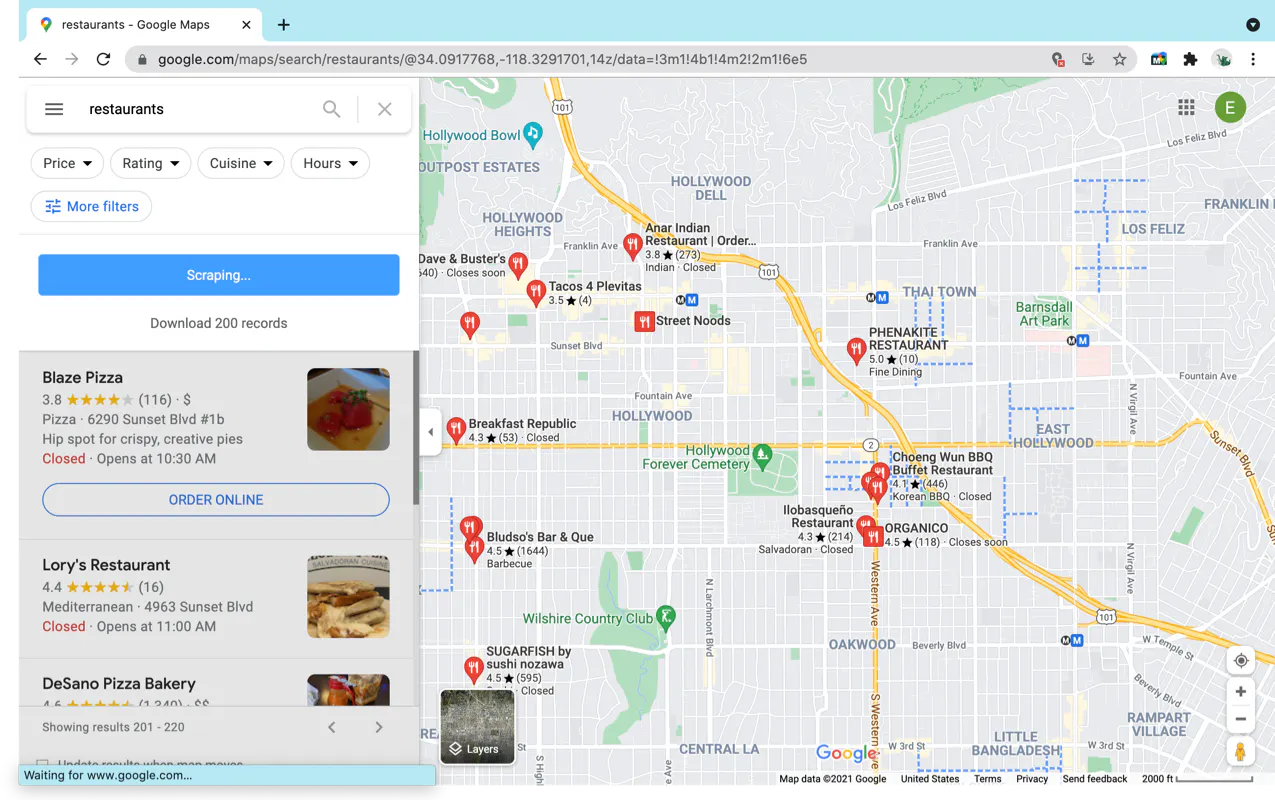Show your location on the map
Image resolution: width=1275 pixels, height=800 pixels.
pyautogui.click(x=1240, y=661)
